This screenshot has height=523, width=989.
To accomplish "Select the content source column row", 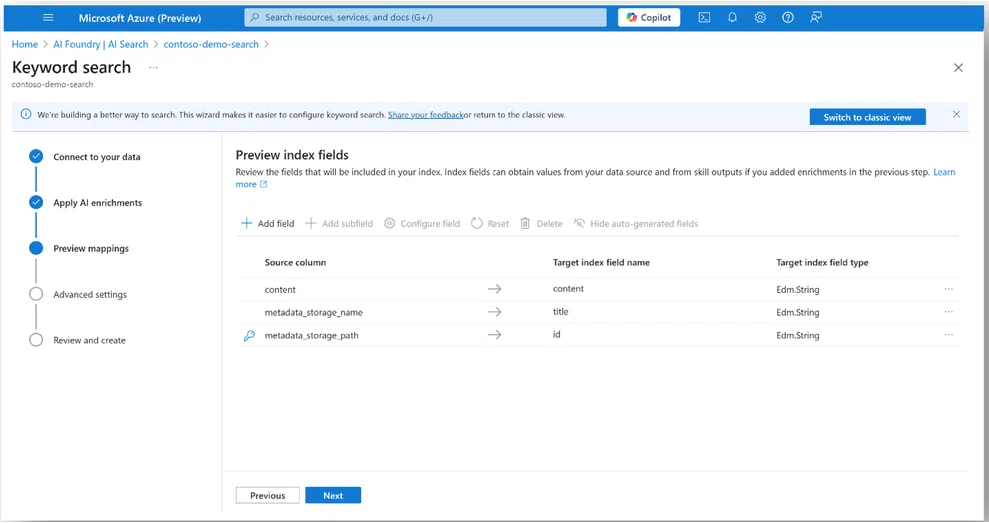I will point(597,290).
